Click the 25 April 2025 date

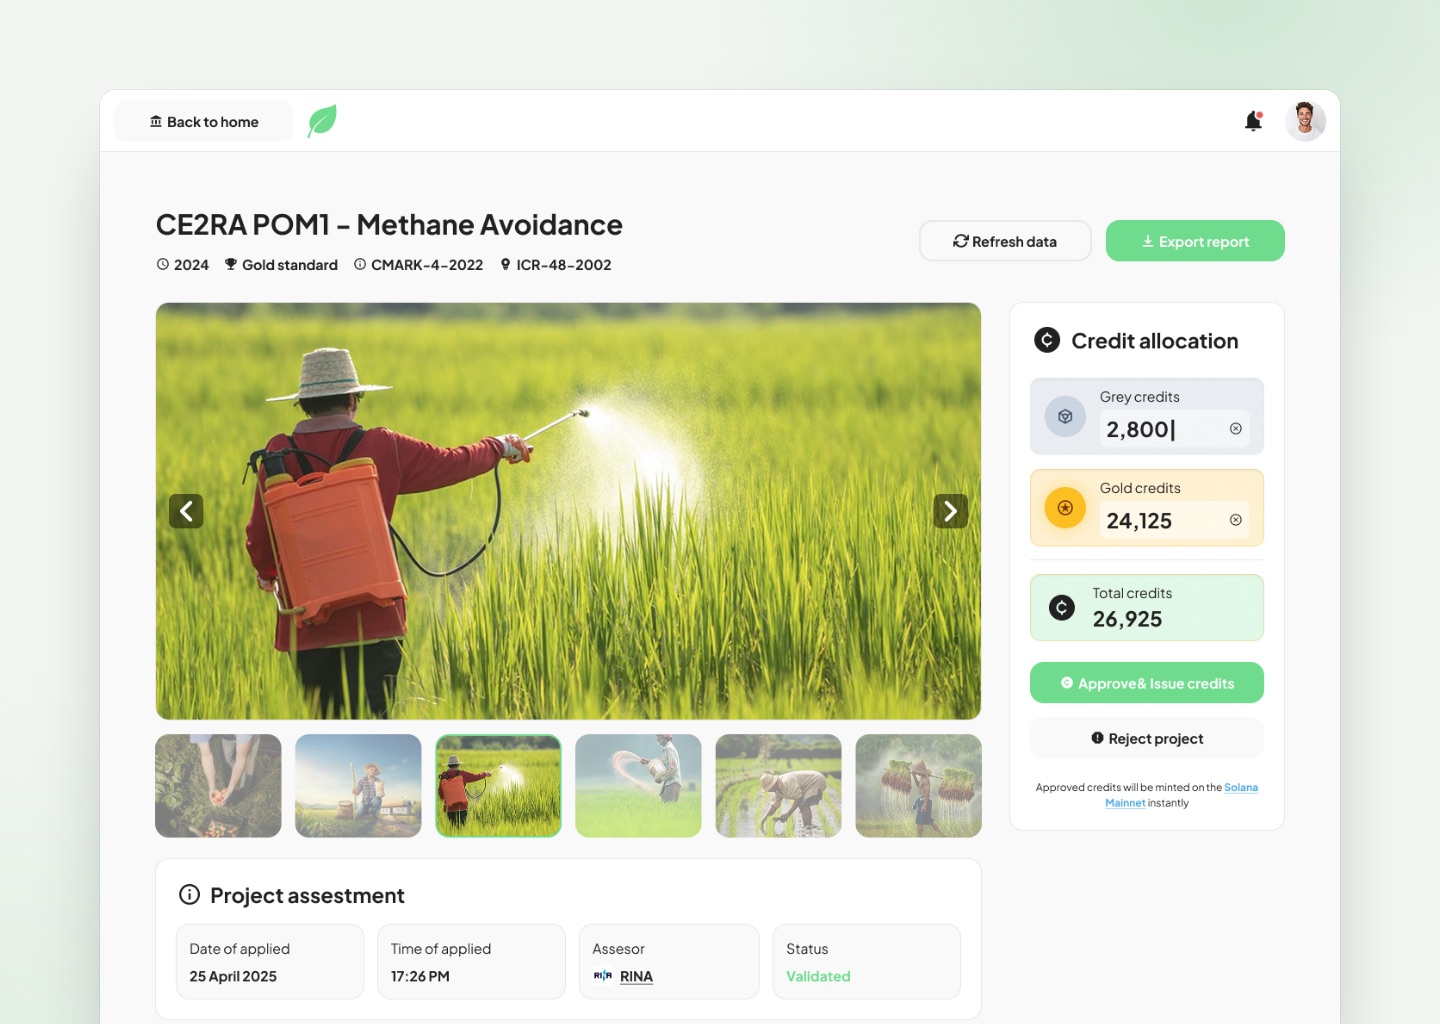tap(233, 976)
